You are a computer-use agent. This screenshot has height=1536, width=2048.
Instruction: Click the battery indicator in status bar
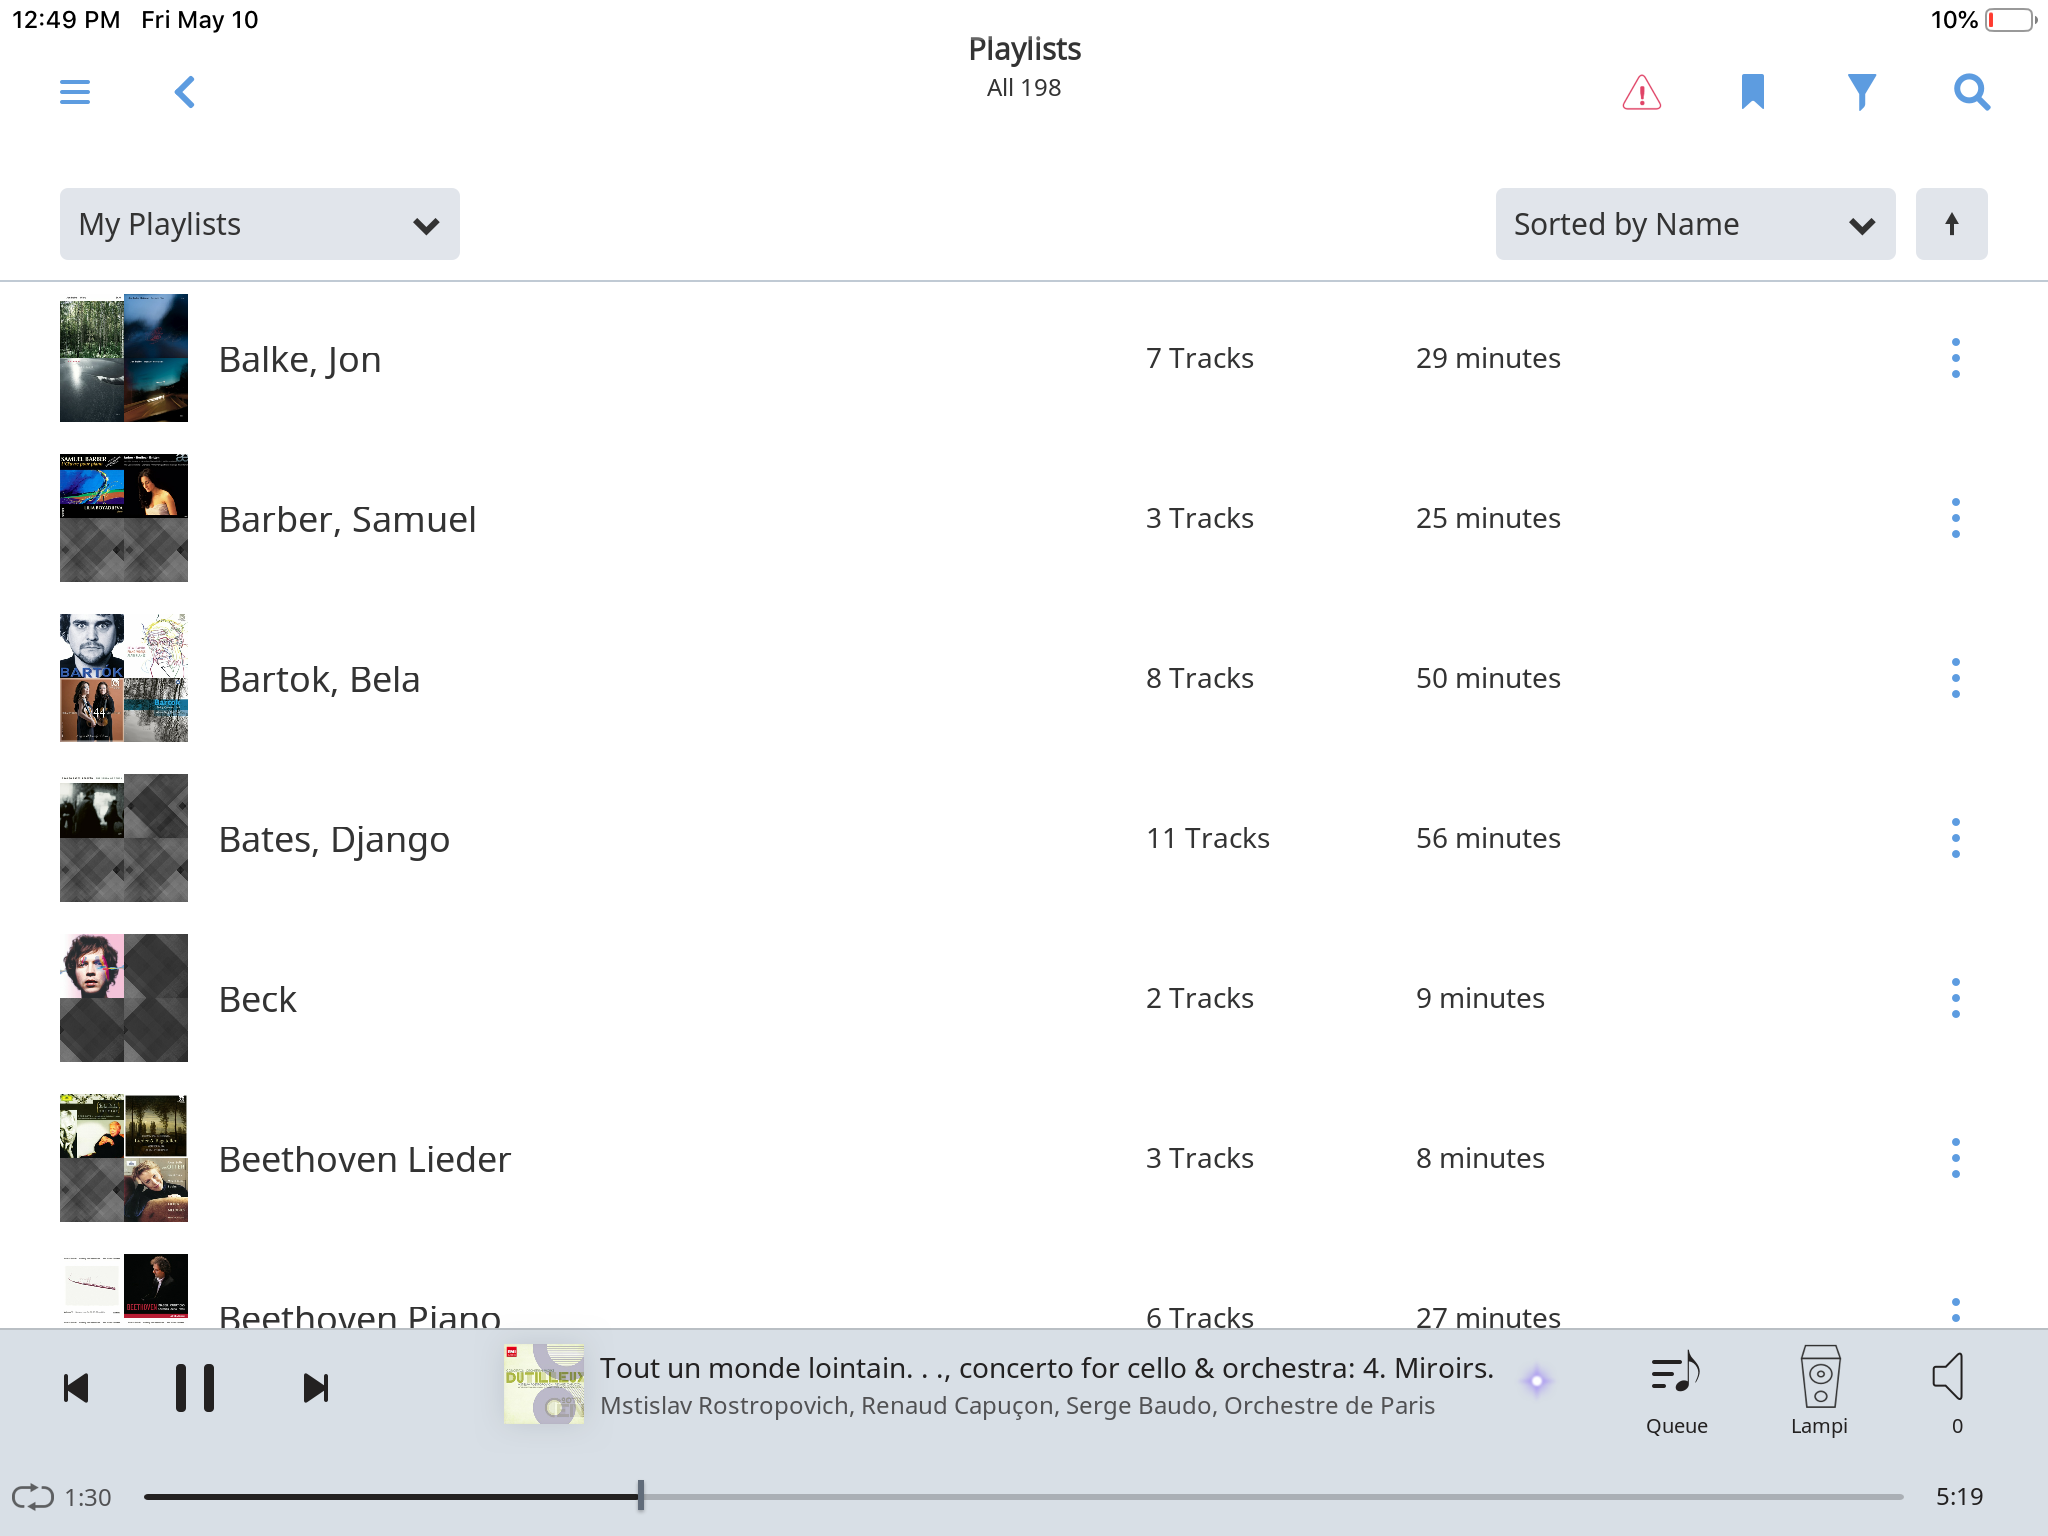pyautogui.click(x=2010, y=20)
